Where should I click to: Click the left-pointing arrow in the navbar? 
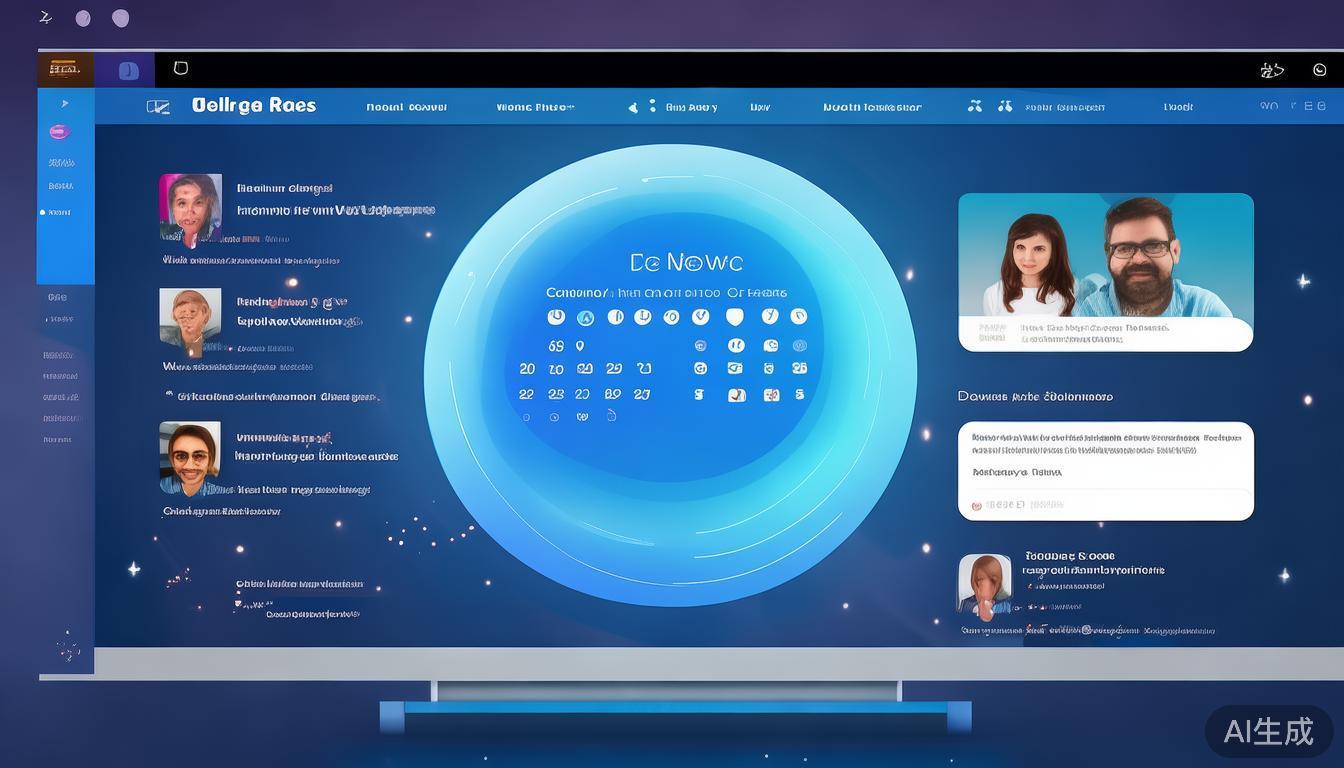click(x=632, y=107)
